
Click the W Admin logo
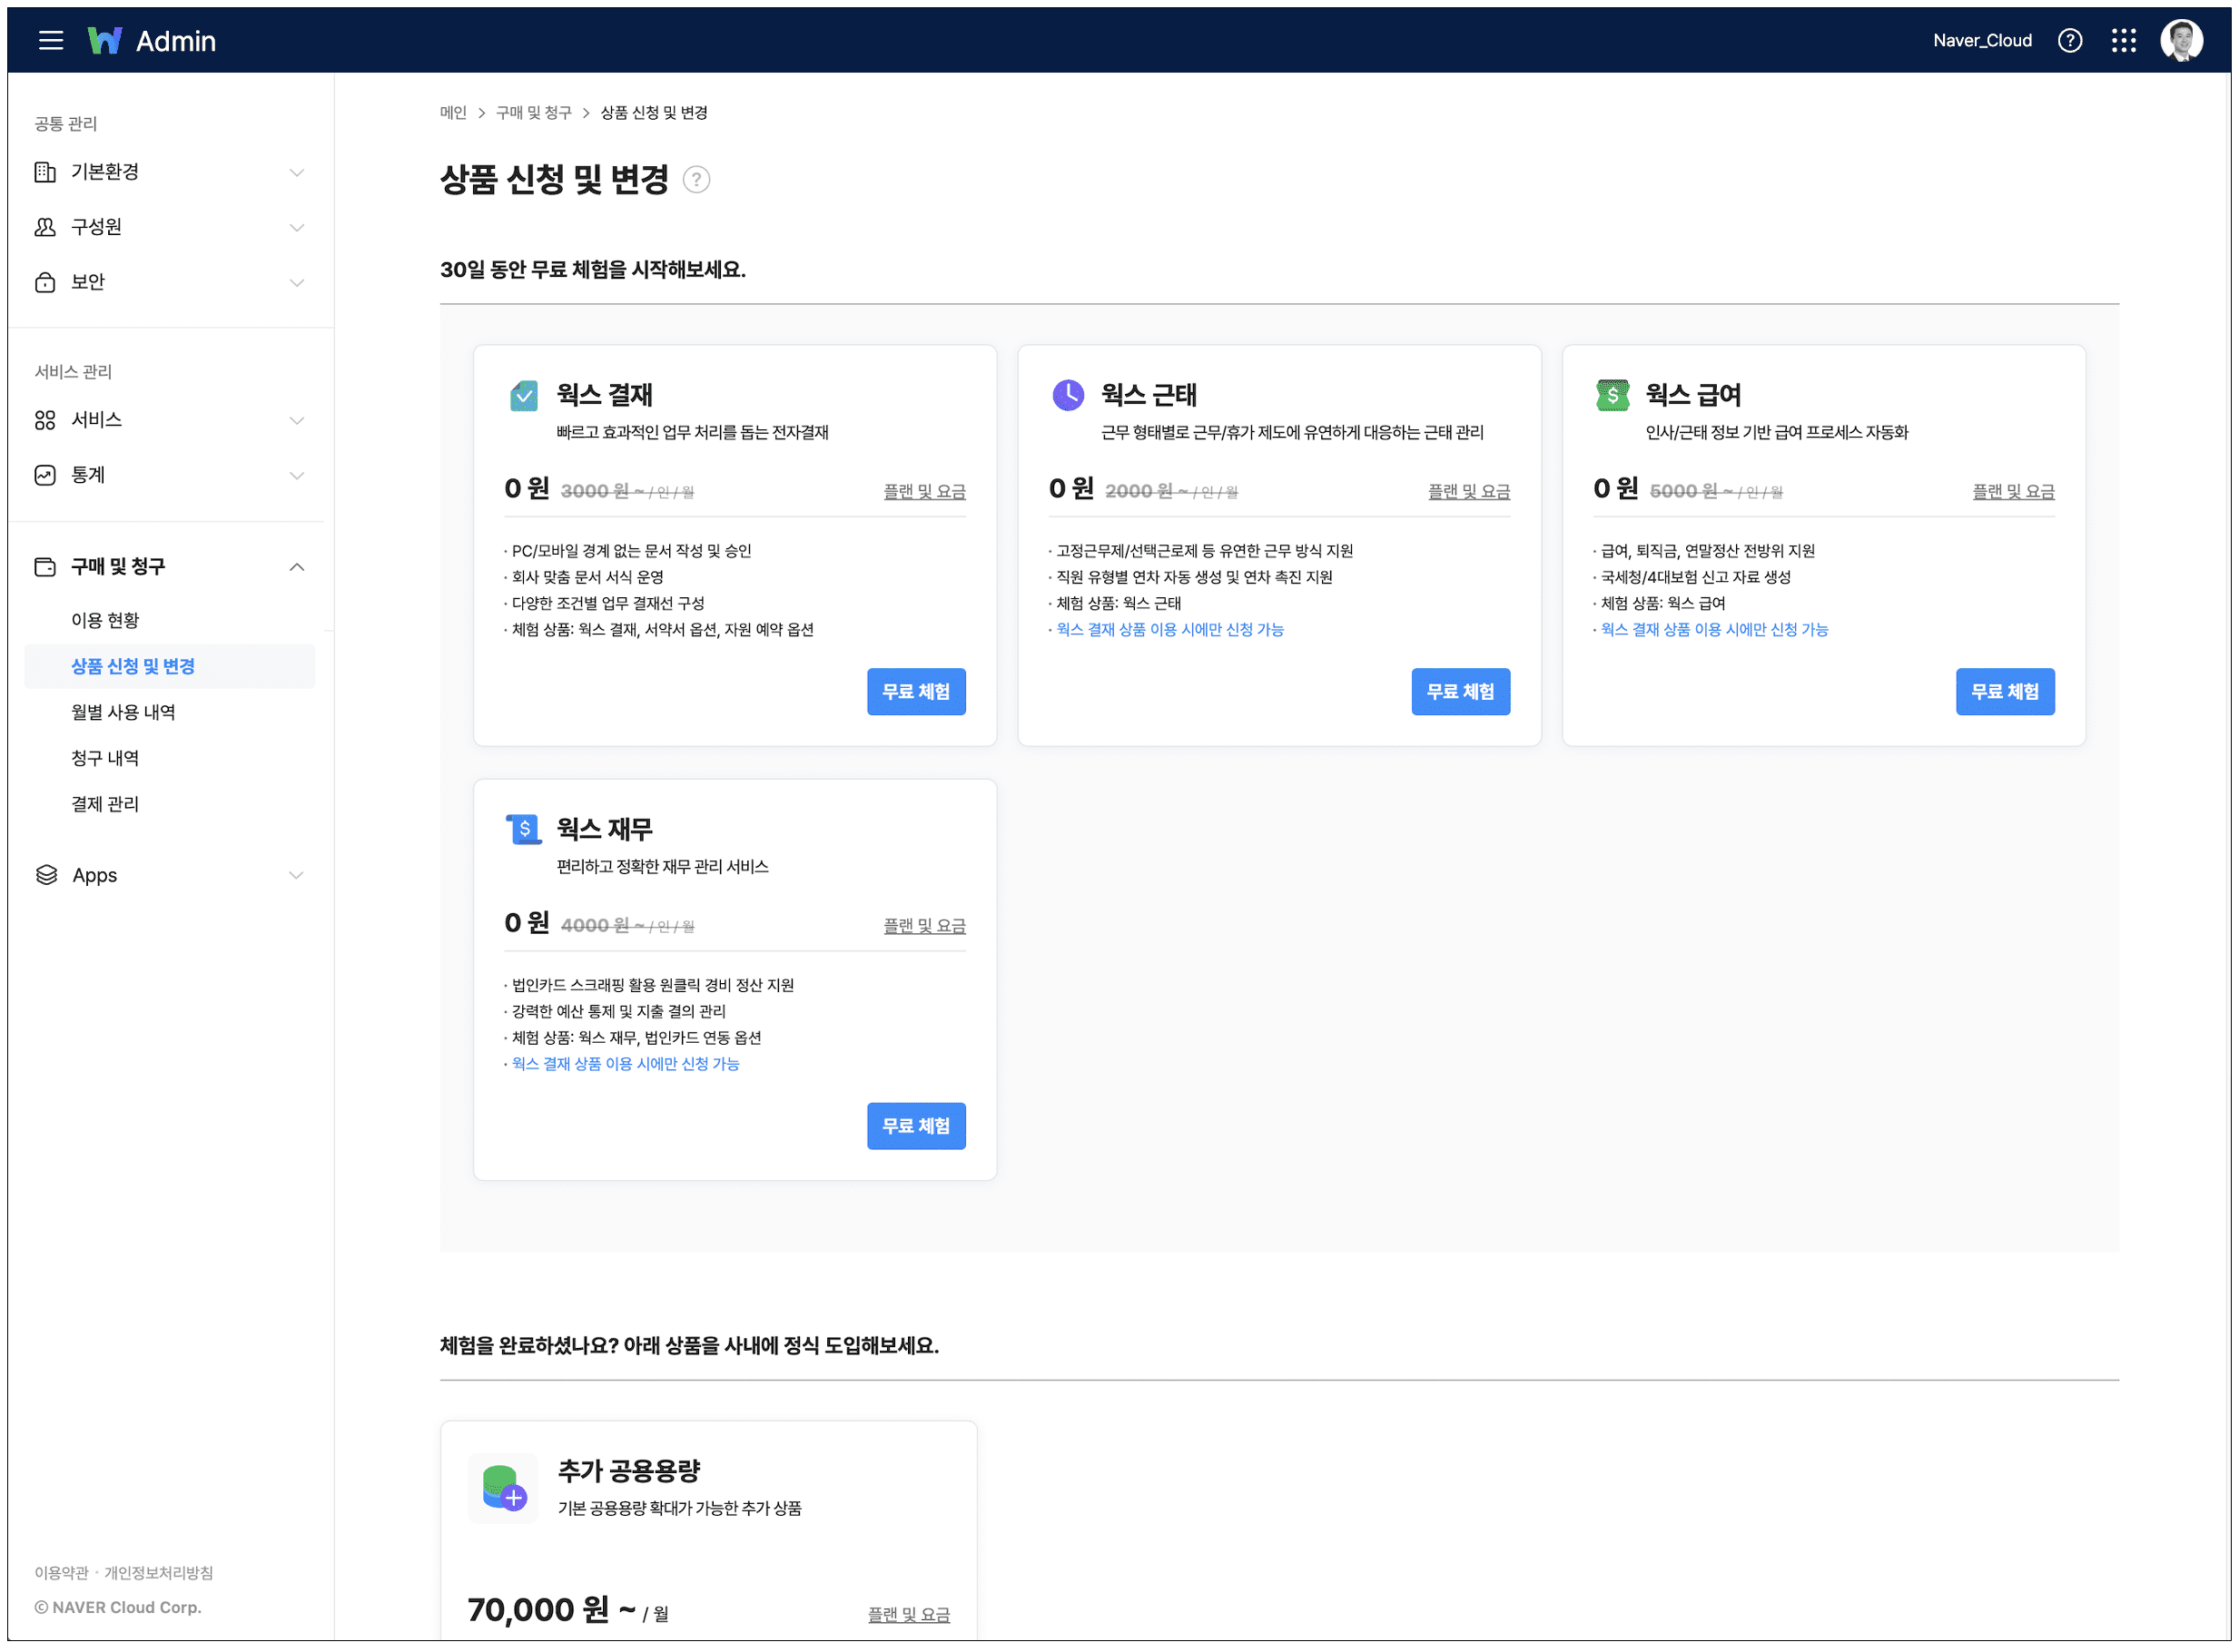click(x=152, y=40)
